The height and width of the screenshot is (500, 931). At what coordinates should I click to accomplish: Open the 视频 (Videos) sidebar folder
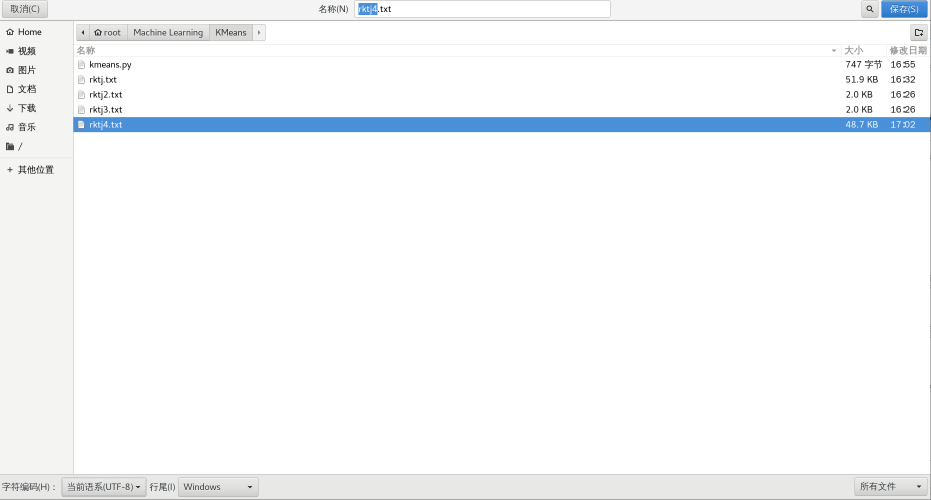pos(26,51)
